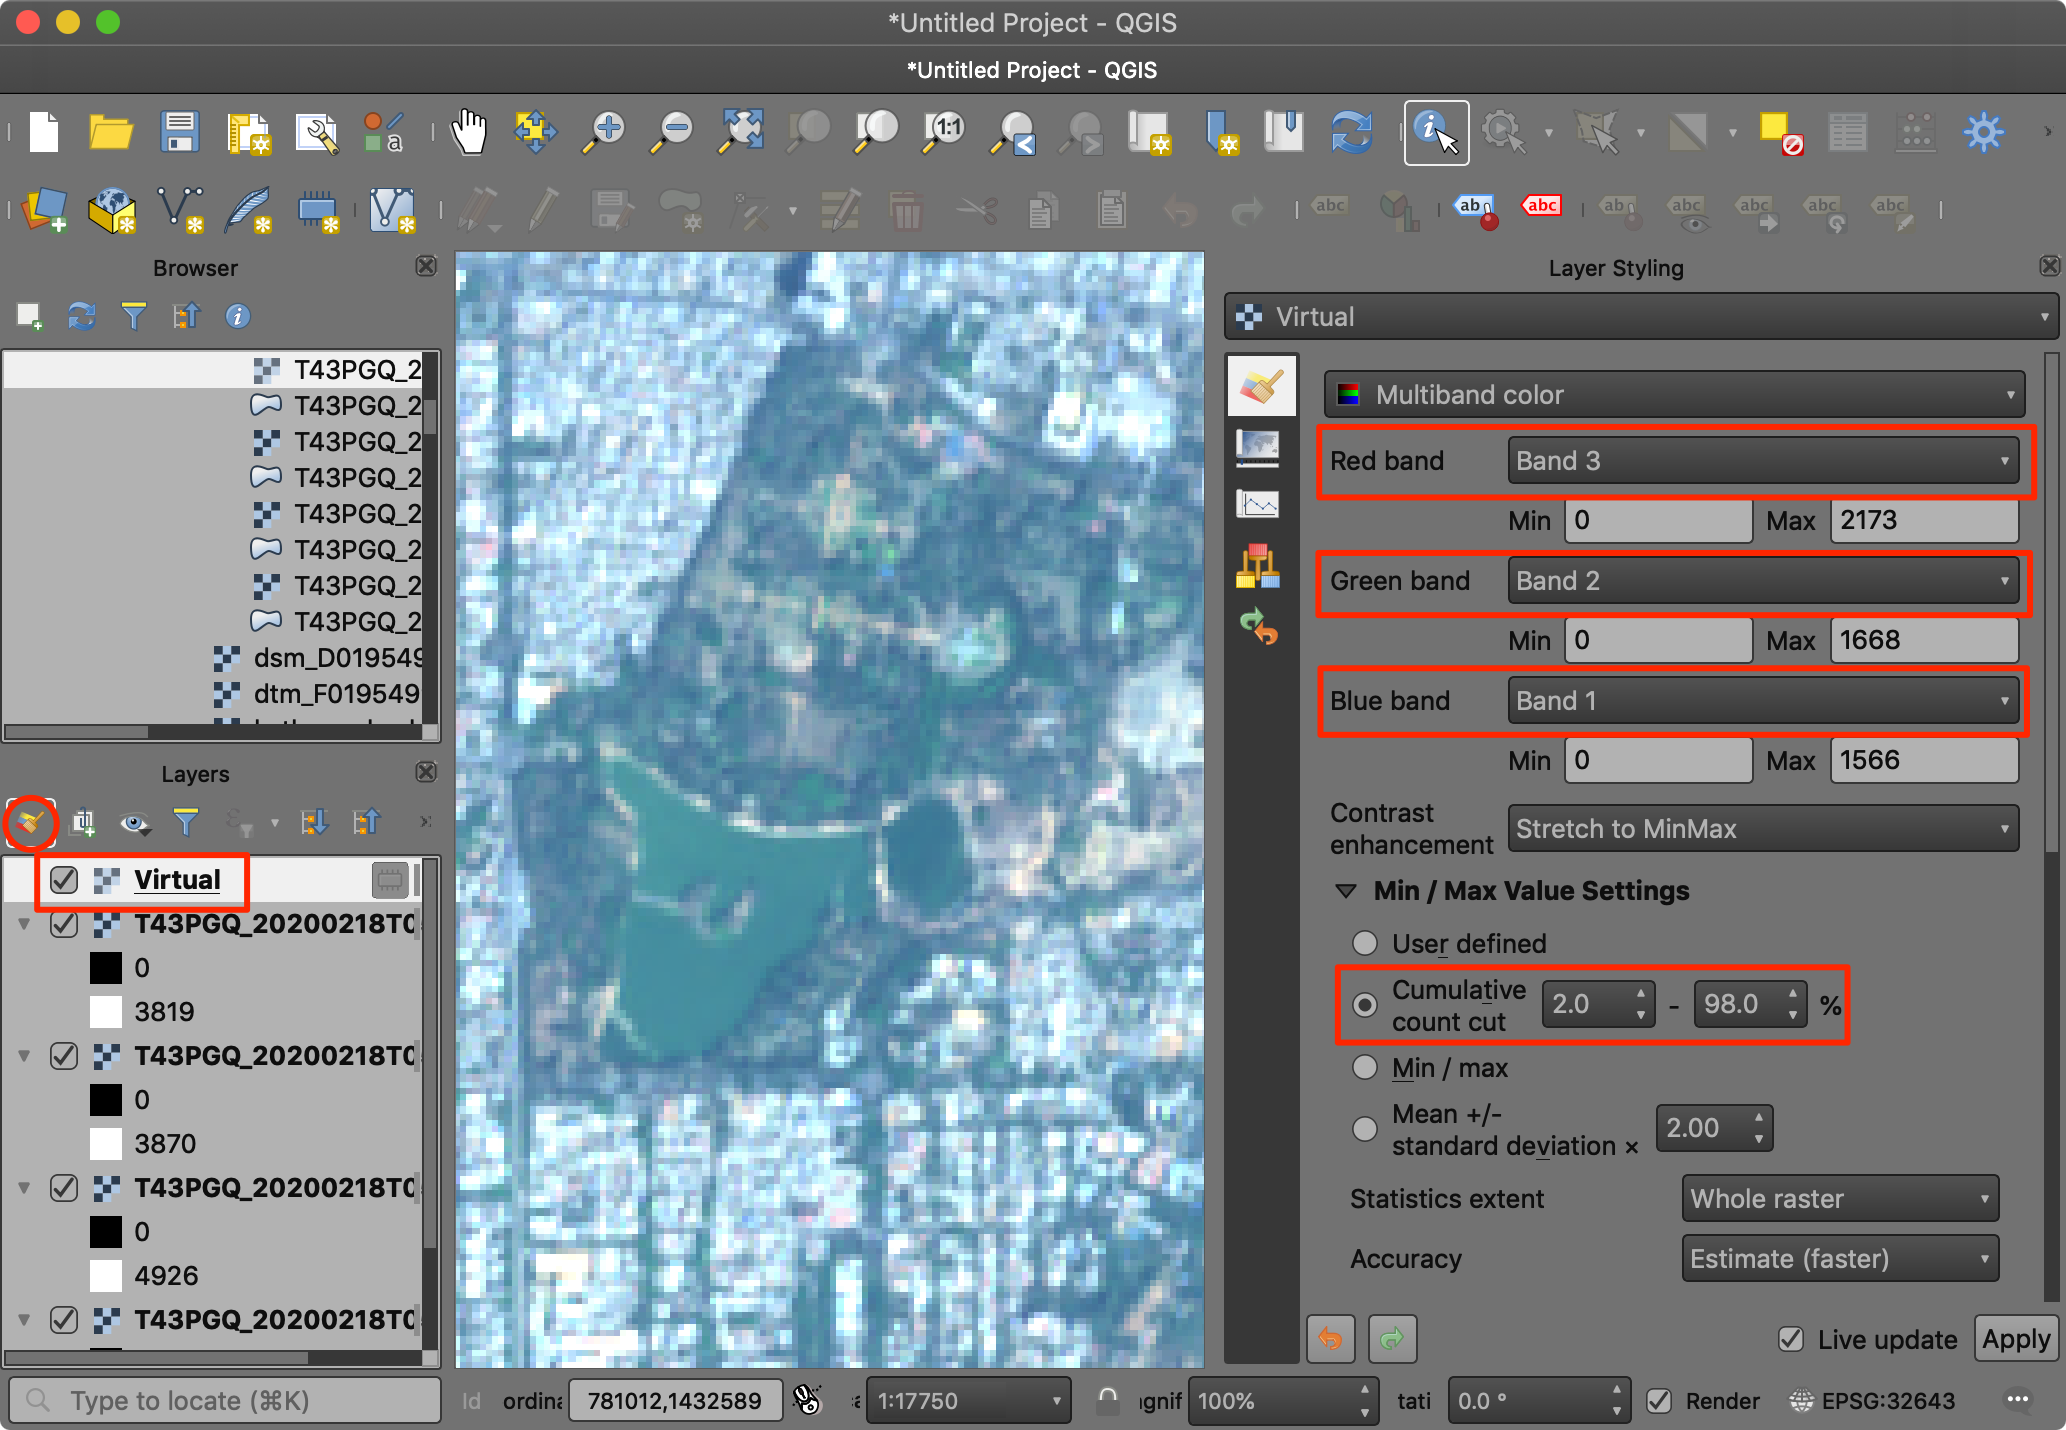Image resolution: width=2066 pixels, height=1430 pixels.
Task: Click the Refresh map icon
Action: [1351, 132]
